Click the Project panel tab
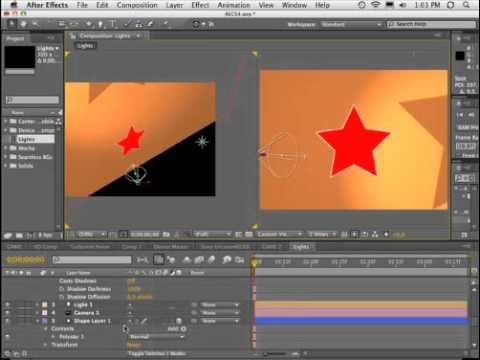The width and height of the screenshot is (480, 360). (15, 38)
